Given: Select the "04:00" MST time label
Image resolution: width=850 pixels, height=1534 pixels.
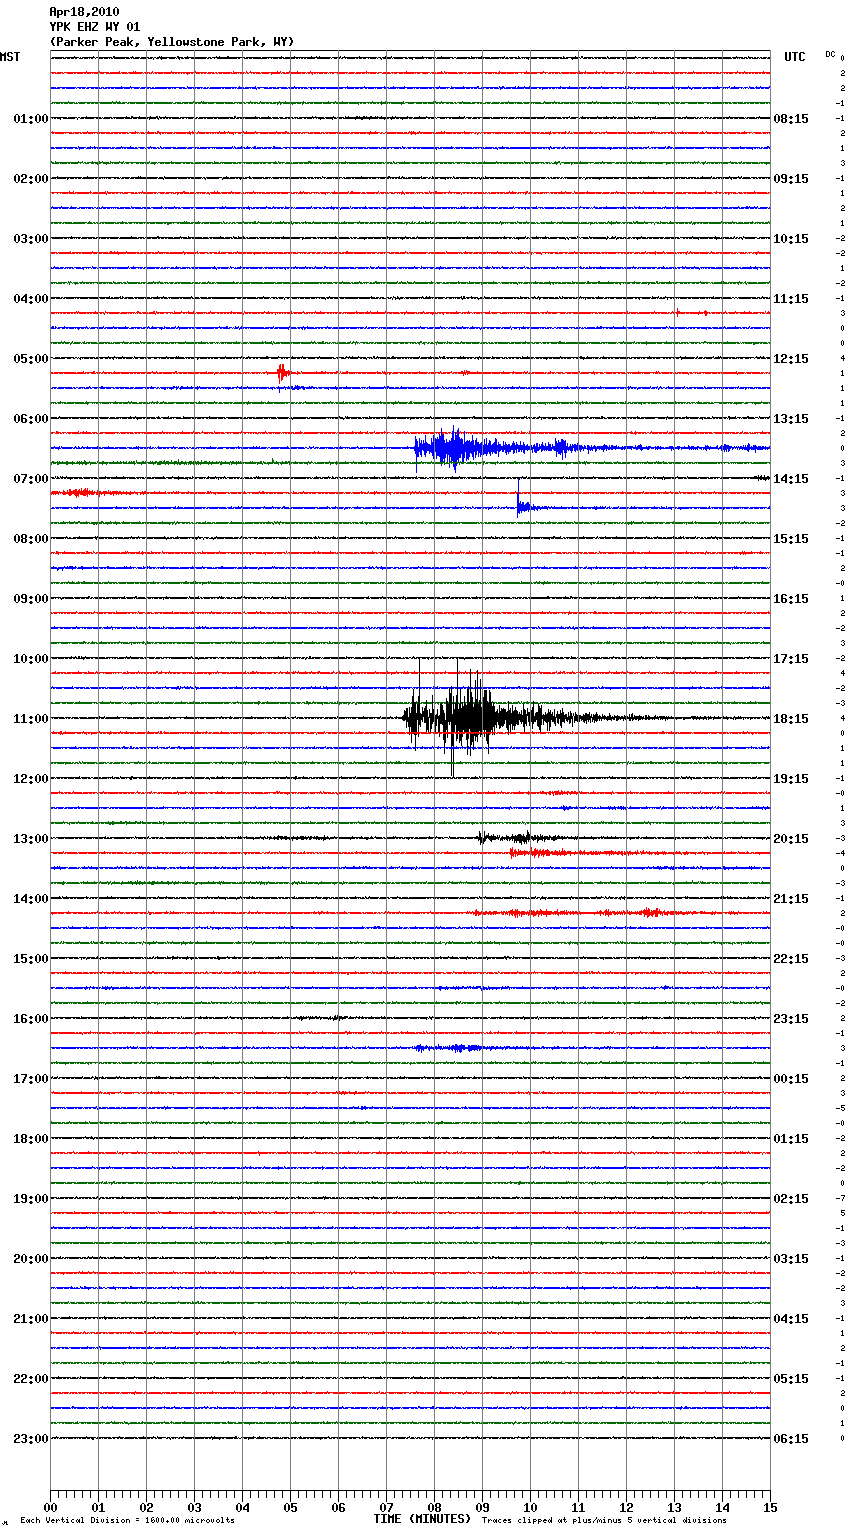Looking at the screenshot, I should point(31,299).
